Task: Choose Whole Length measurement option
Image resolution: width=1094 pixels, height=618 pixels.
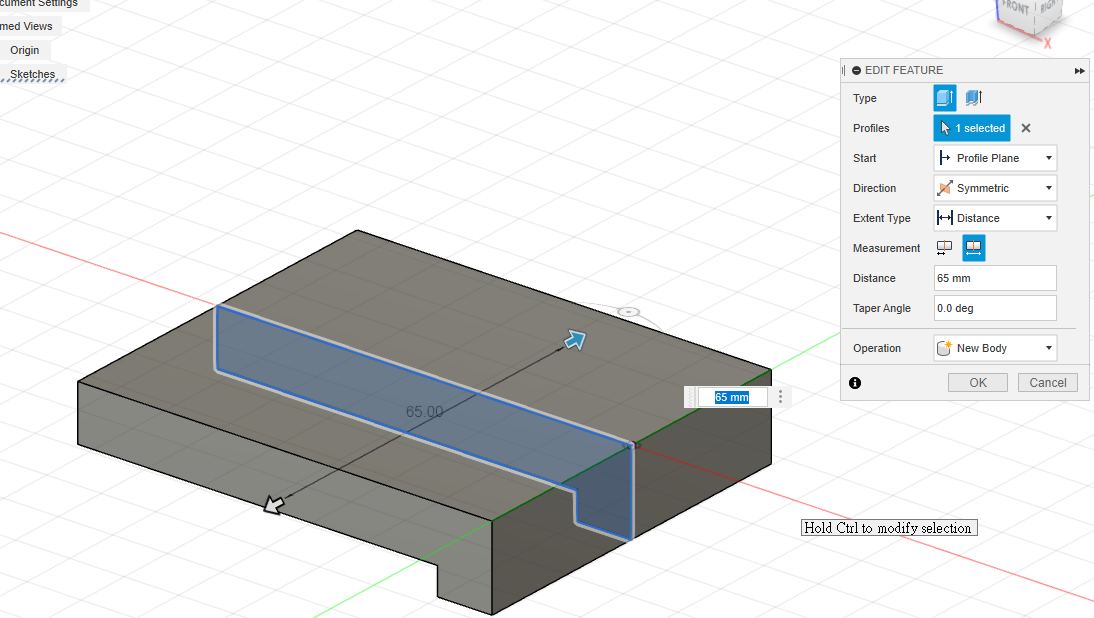Action: (973, 248)
